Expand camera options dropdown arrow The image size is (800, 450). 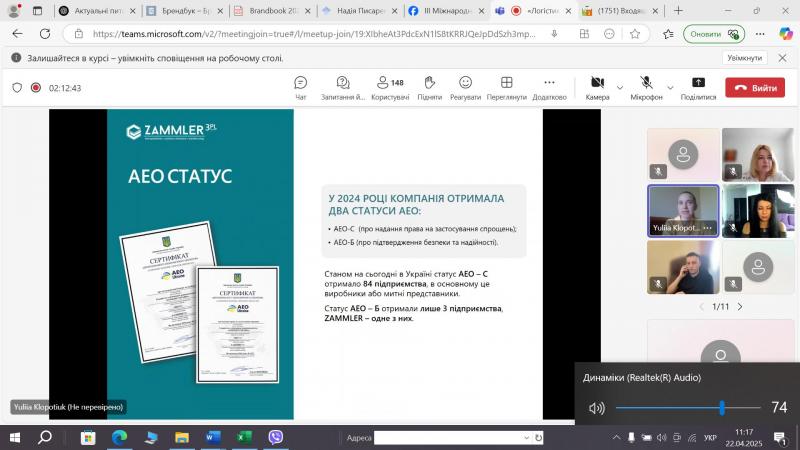pos(619,88)
